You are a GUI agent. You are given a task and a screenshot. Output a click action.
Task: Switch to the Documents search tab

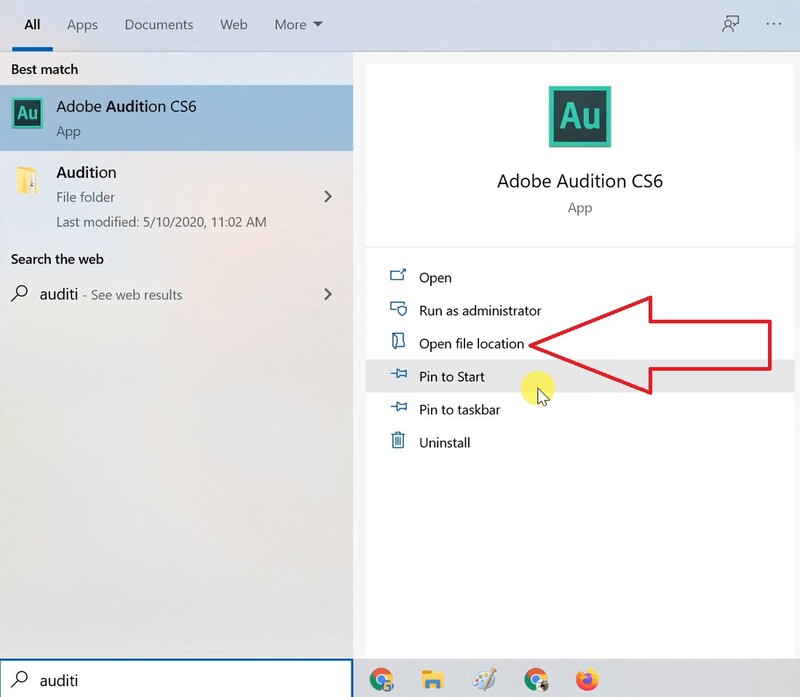pyautogui.click(x=158, y=24)
